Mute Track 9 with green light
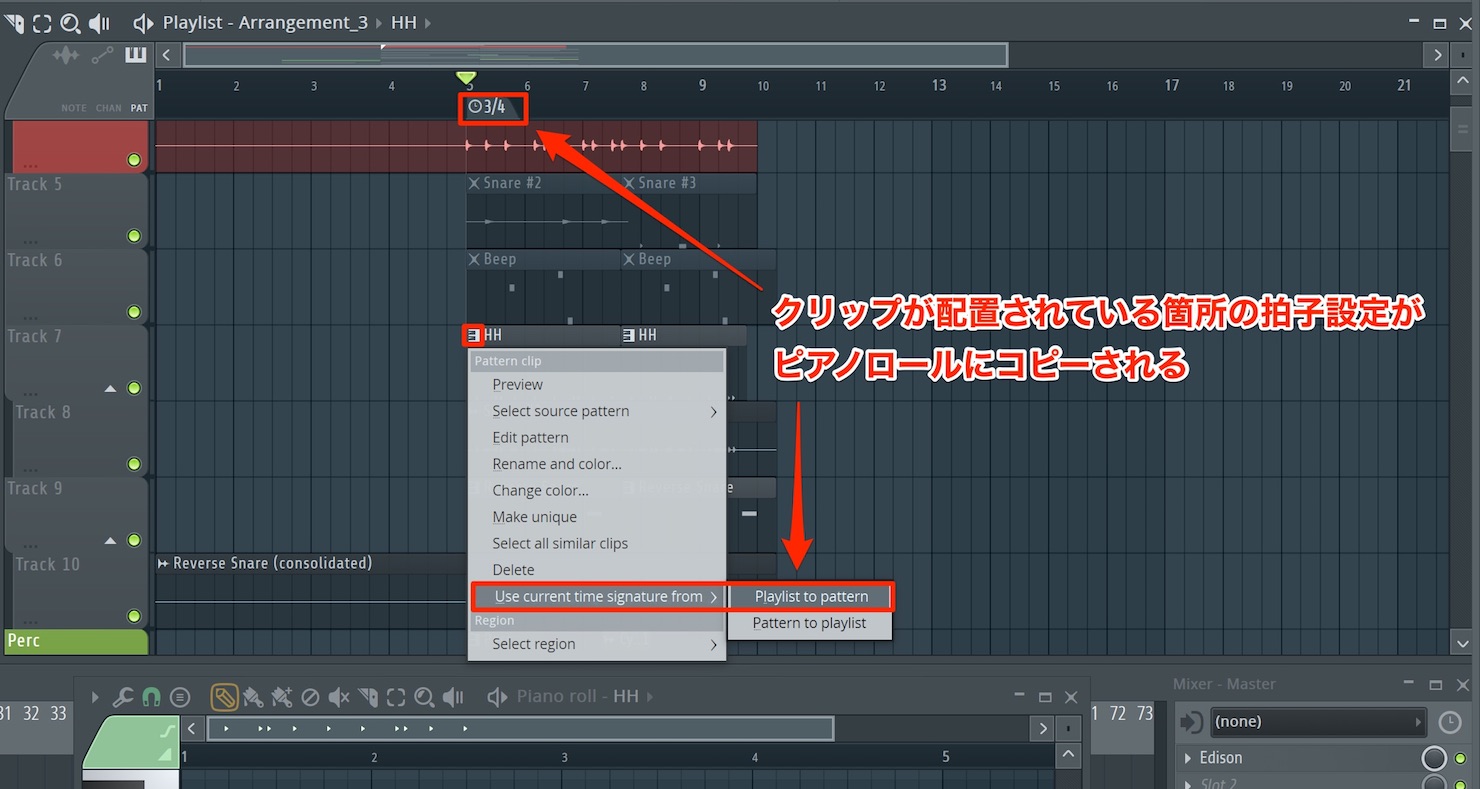 pyautogui.click(x=134, y=540)
